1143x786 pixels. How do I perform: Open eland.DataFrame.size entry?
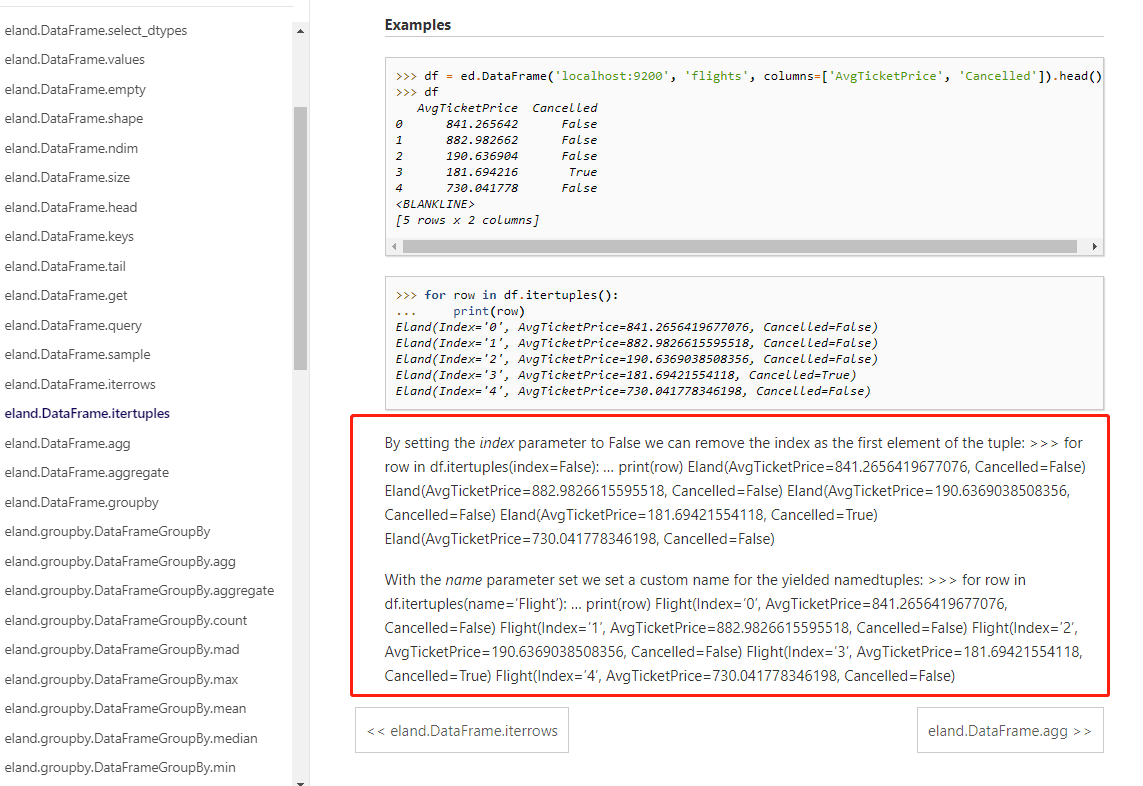(67, 177)
